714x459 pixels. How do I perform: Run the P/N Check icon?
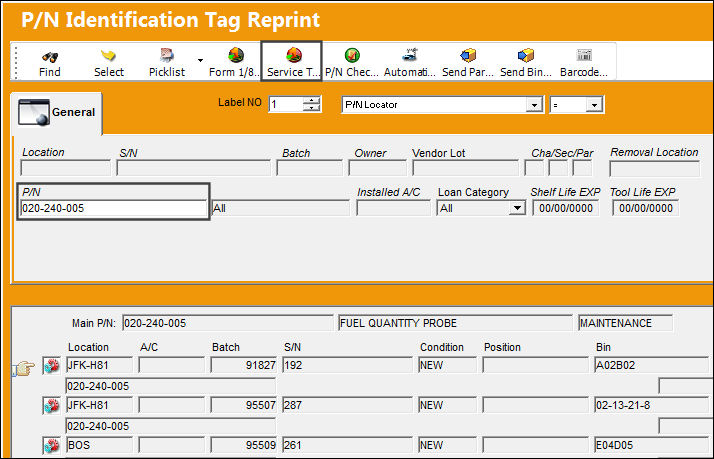click(352, 56)
